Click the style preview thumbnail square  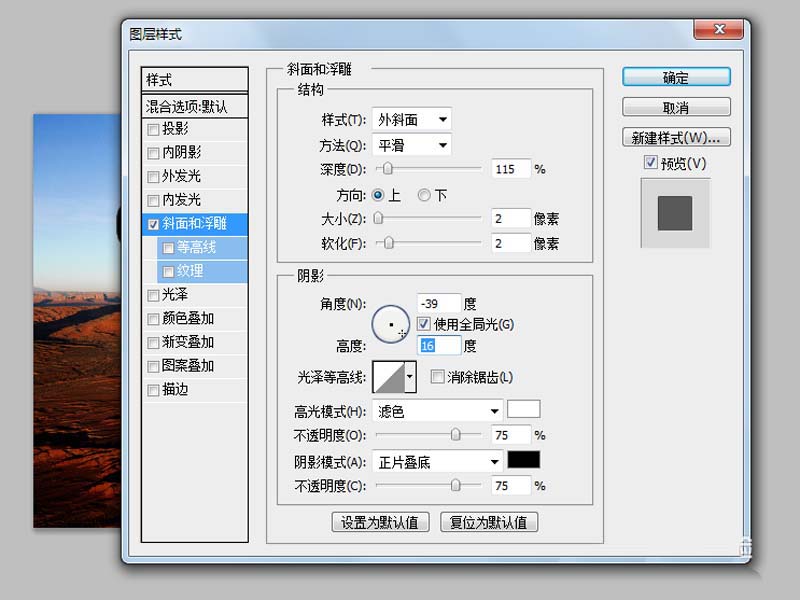coord(675,213)
